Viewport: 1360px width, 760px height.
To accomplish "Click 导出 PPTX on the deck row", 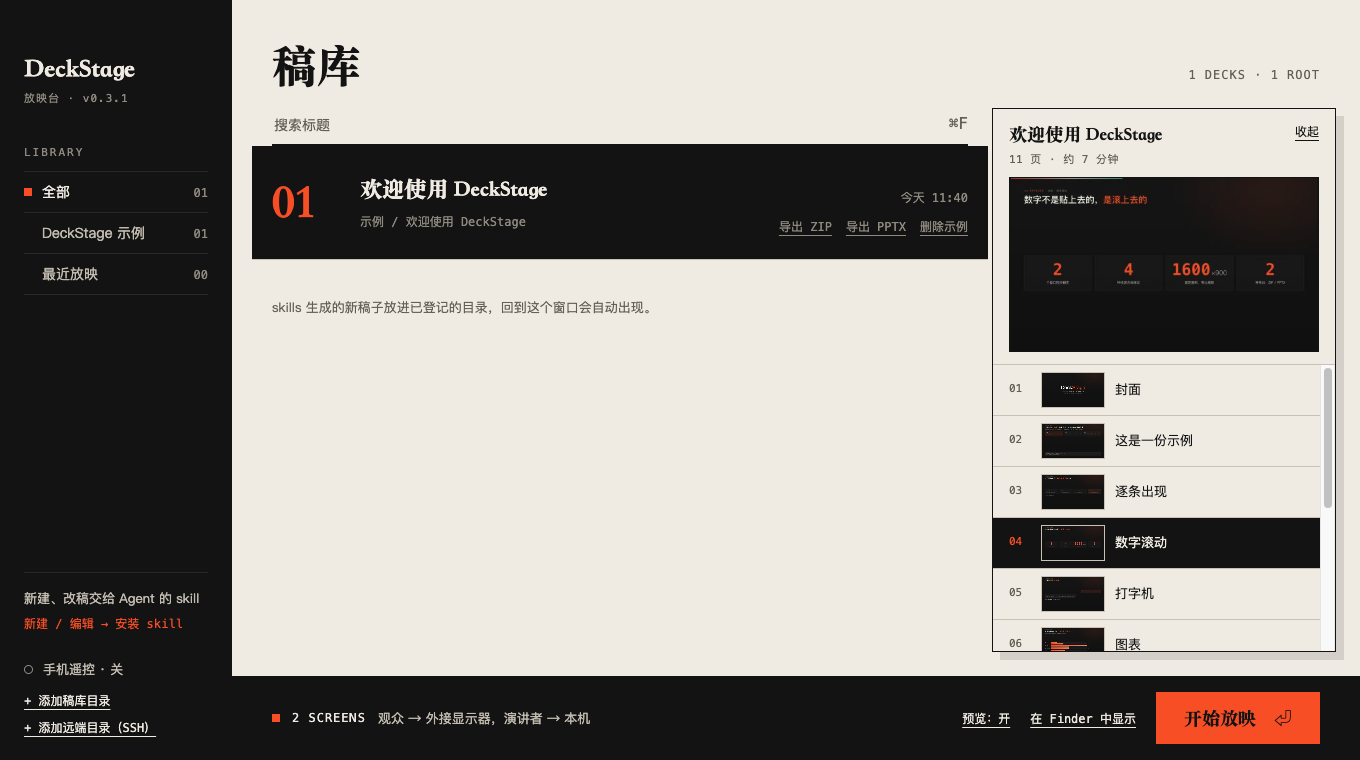I will tap(876, 227).
